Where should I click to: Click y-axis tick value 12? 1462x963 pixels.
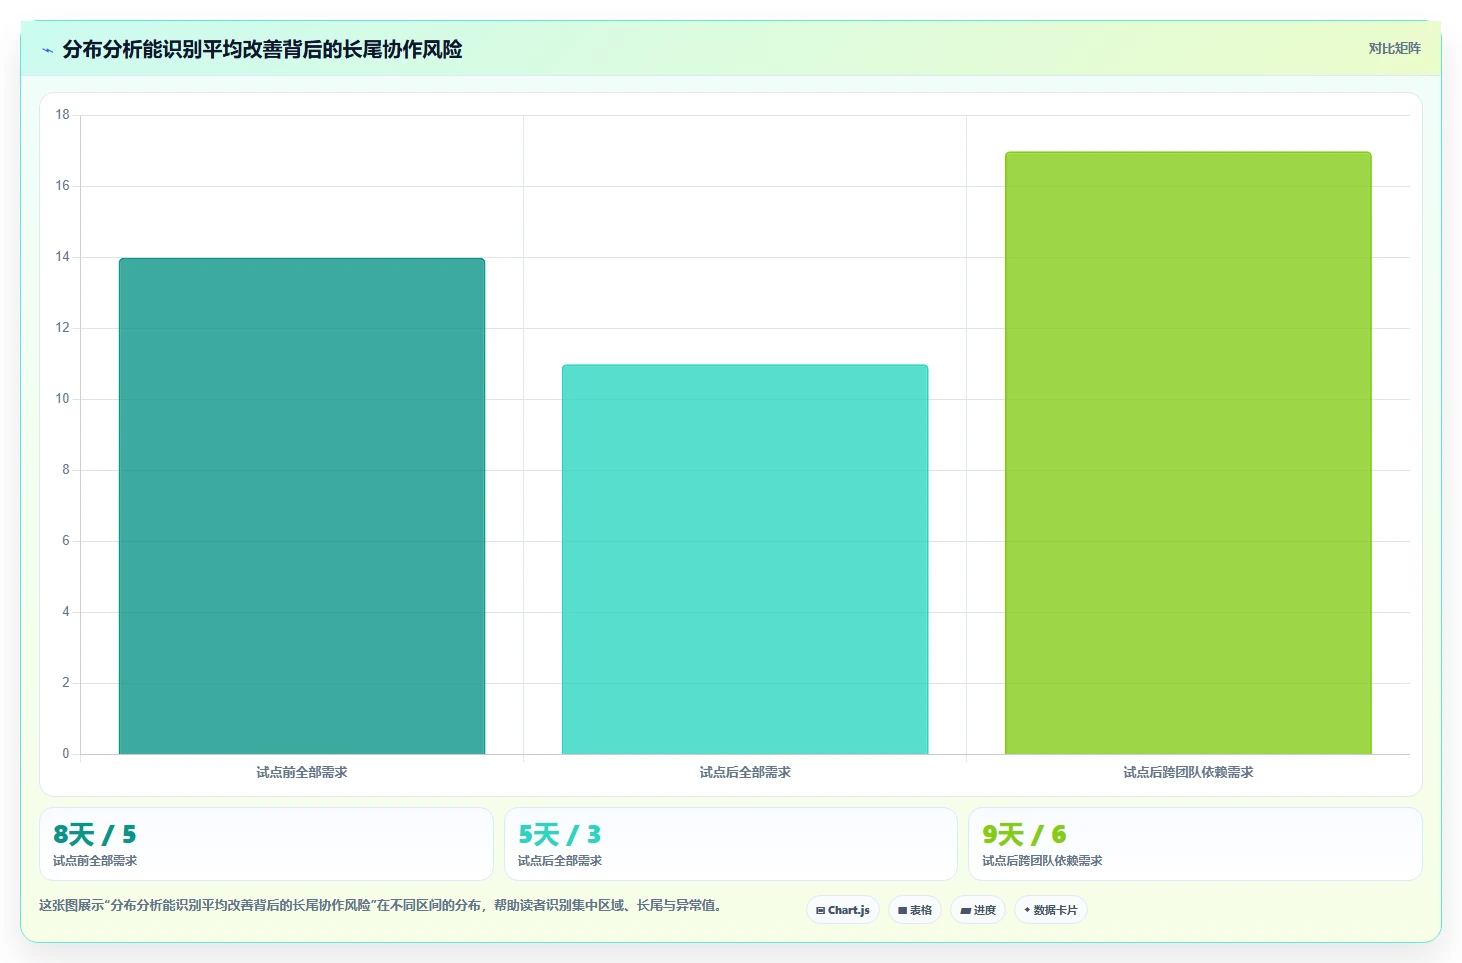click(63, 328)
